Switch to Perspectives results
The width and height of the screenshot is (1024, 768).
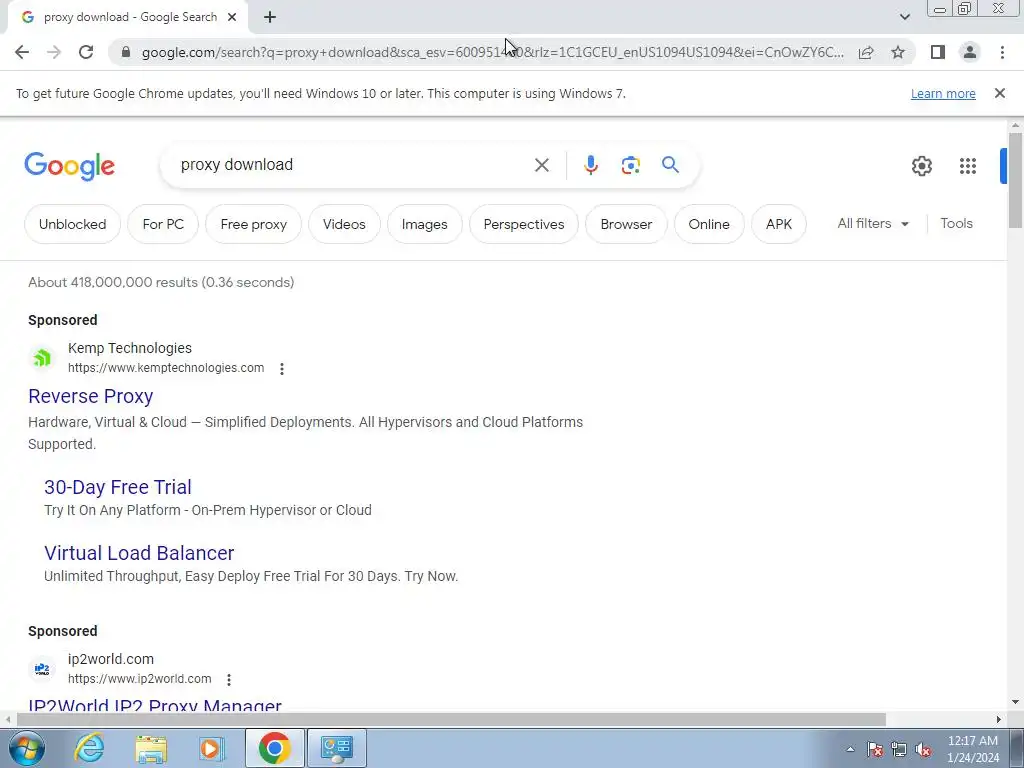pos(524,224)
